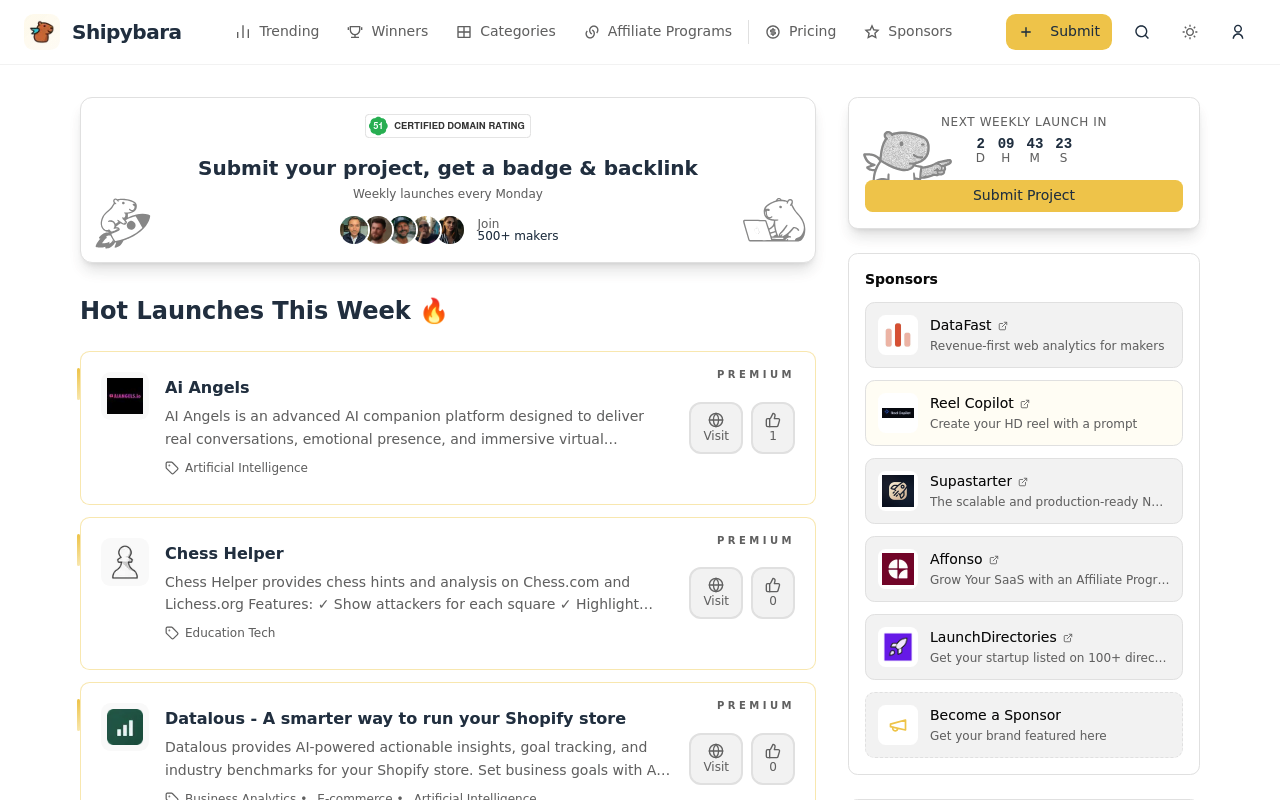Open the LaunchDirectories sponsor link

click(1024, 647)
